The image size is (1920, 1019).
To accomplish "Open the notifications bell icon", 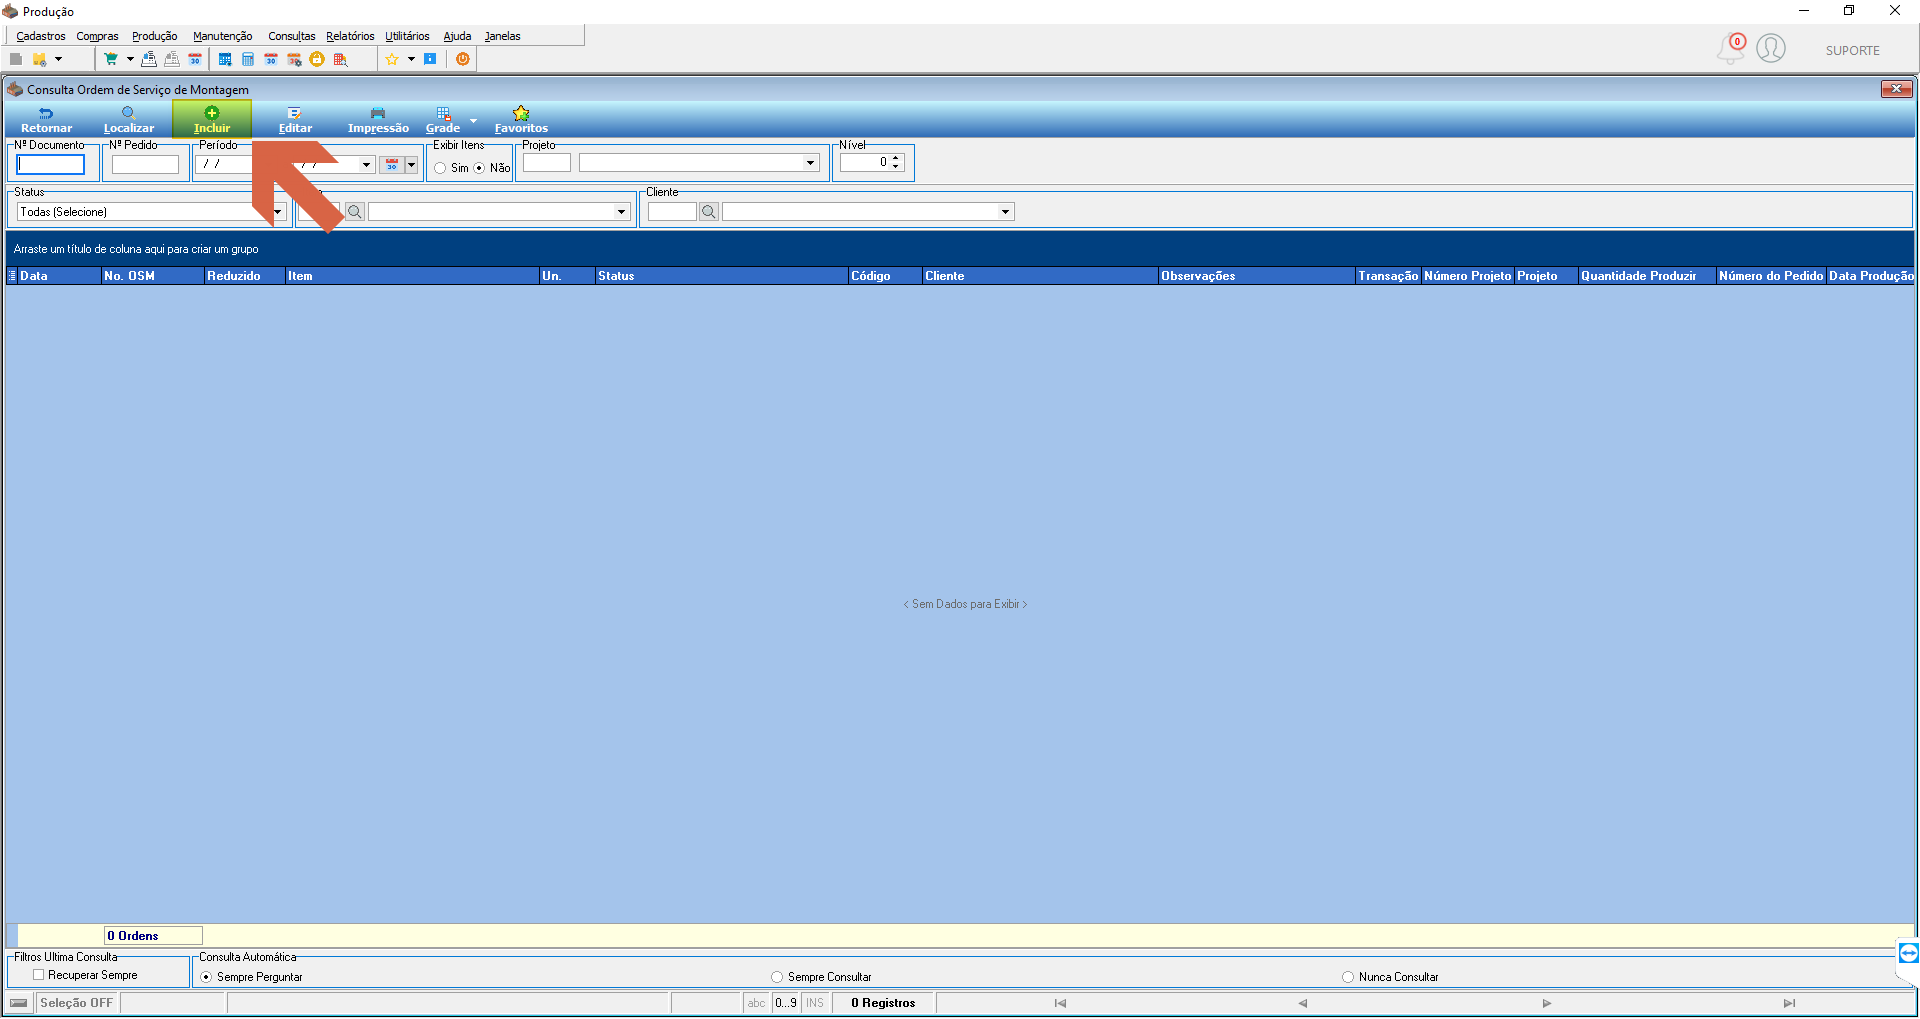I will [x=1731, y=48].
